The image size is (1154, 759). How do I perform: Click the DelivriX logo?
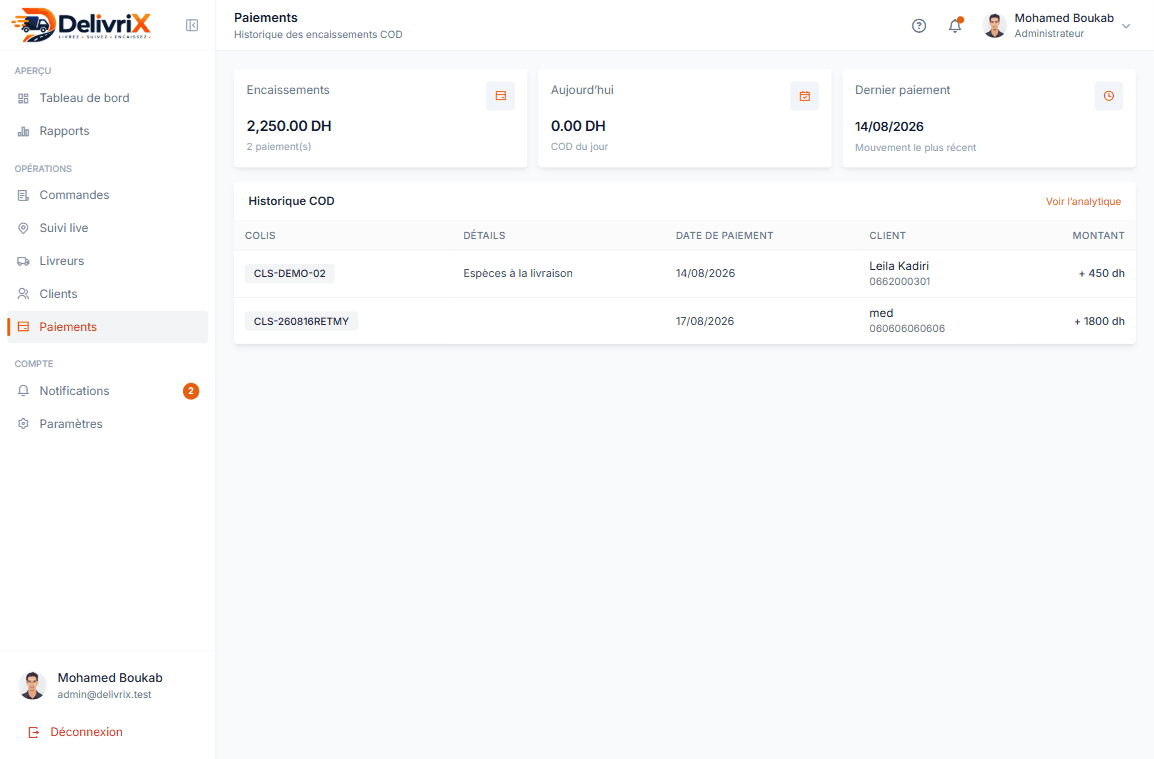point(82,25)
